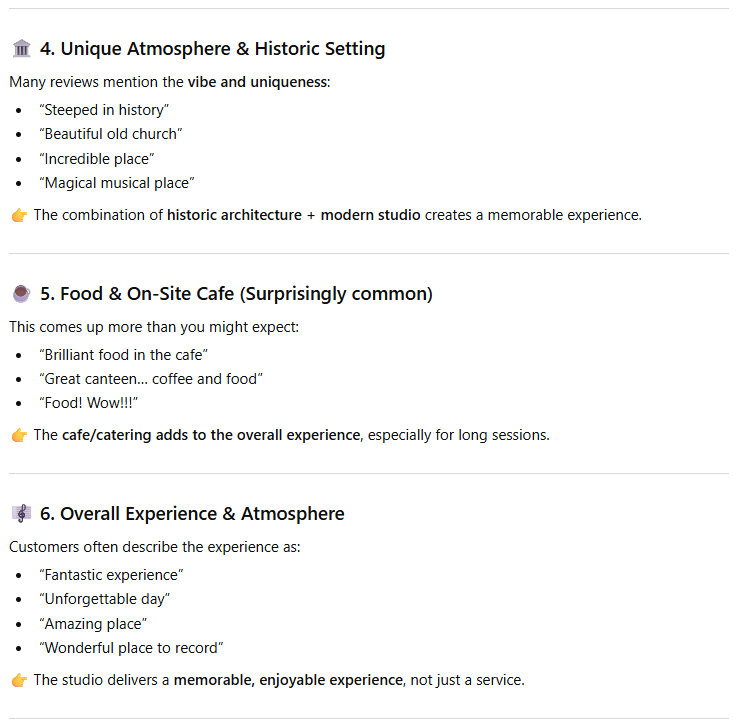Screen dimensions: 737x727
Task: Click the 'Food & On-Site Cafe' heading
Action: (x=236, y=294)
